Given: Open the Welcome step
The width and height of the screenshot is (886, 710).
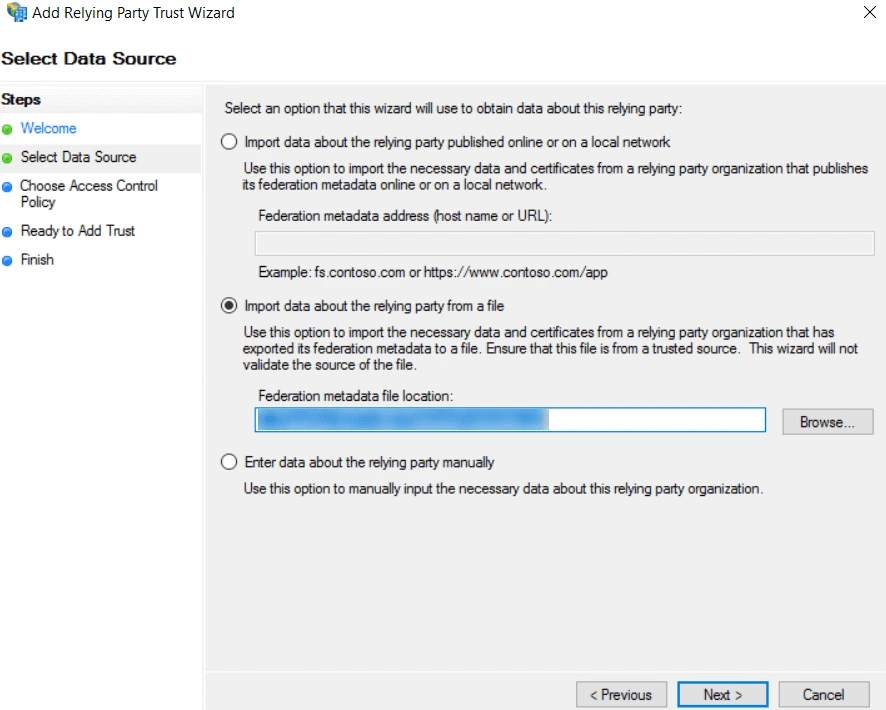Looking at the screenshot, I should point(48,129).
